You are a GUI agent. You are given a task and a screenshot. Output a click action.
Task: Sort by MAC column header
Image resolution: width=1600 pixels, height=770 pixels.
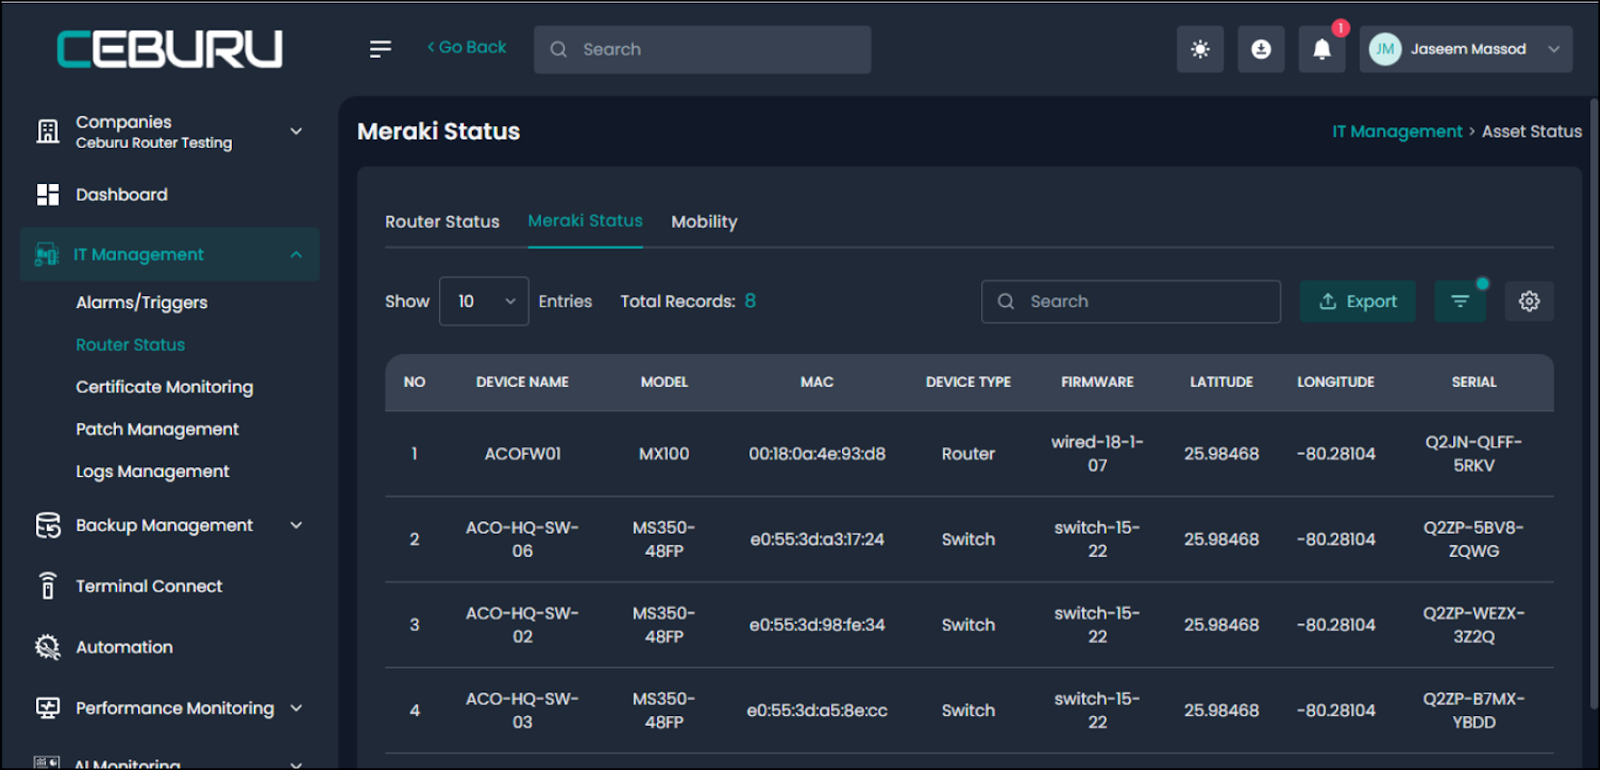(817, 382)
